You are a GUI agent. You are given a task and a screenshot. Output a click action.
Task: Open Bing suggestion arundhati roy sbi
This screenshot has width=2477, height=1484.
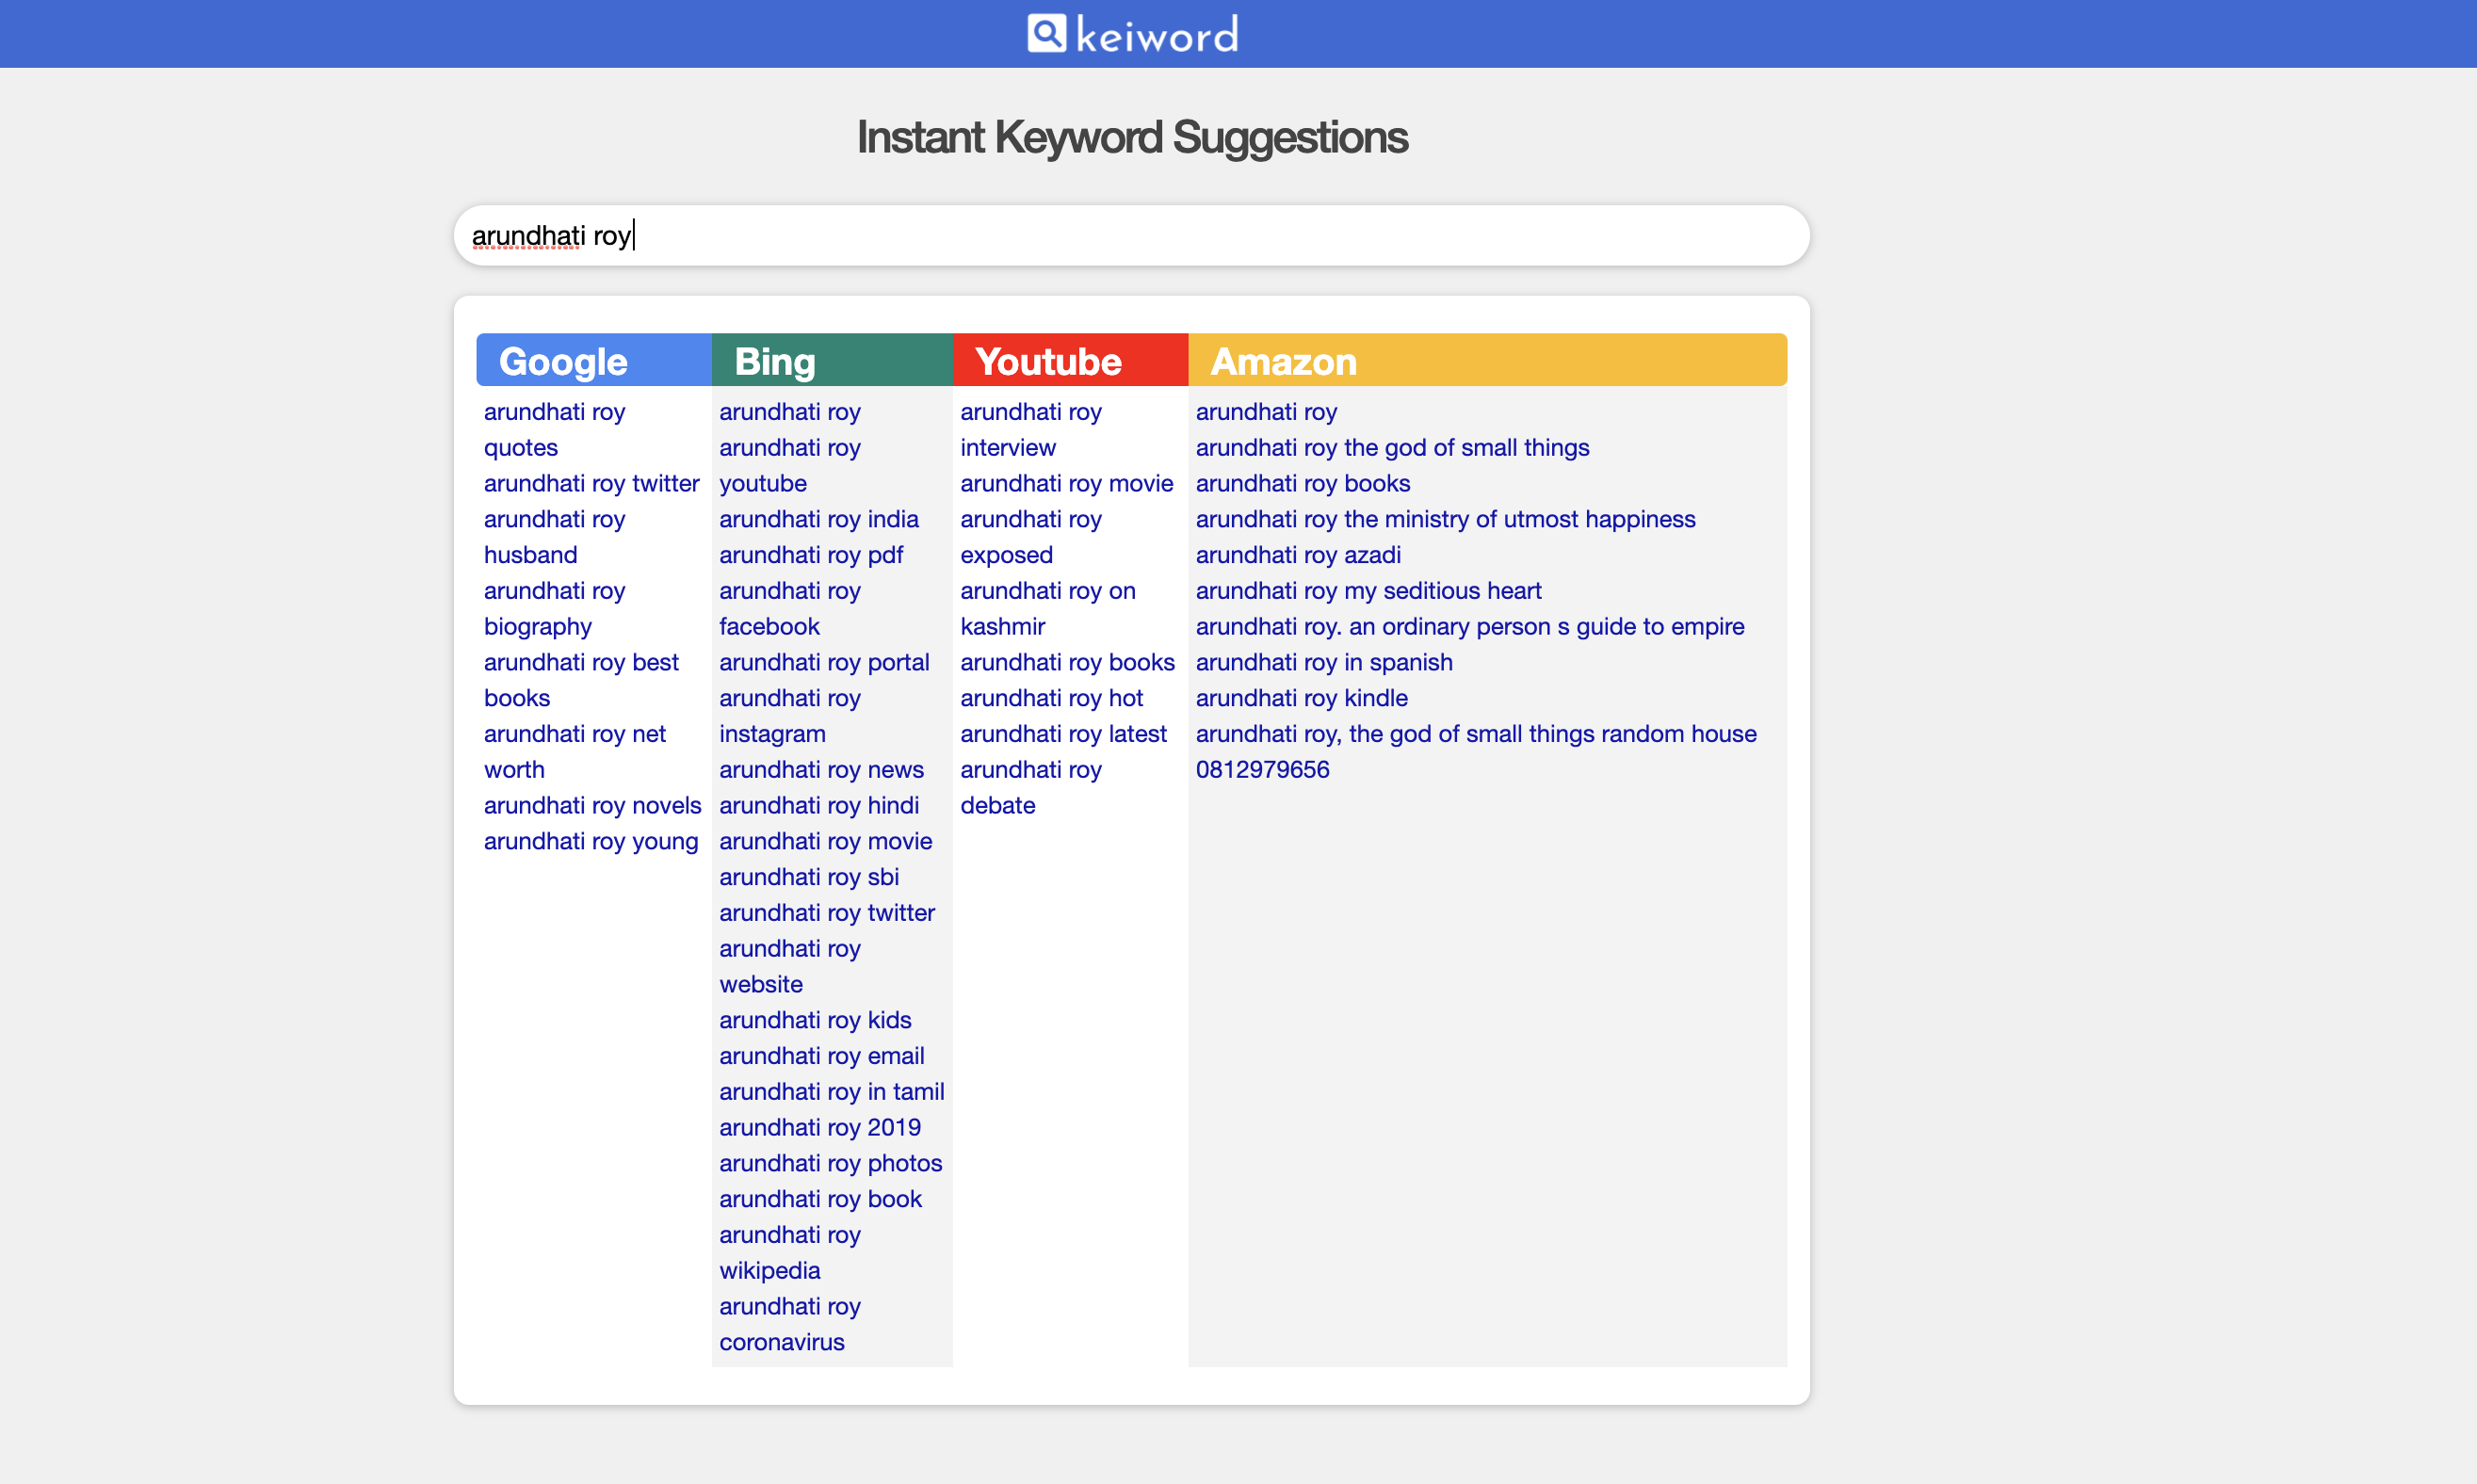pos(808,878)
